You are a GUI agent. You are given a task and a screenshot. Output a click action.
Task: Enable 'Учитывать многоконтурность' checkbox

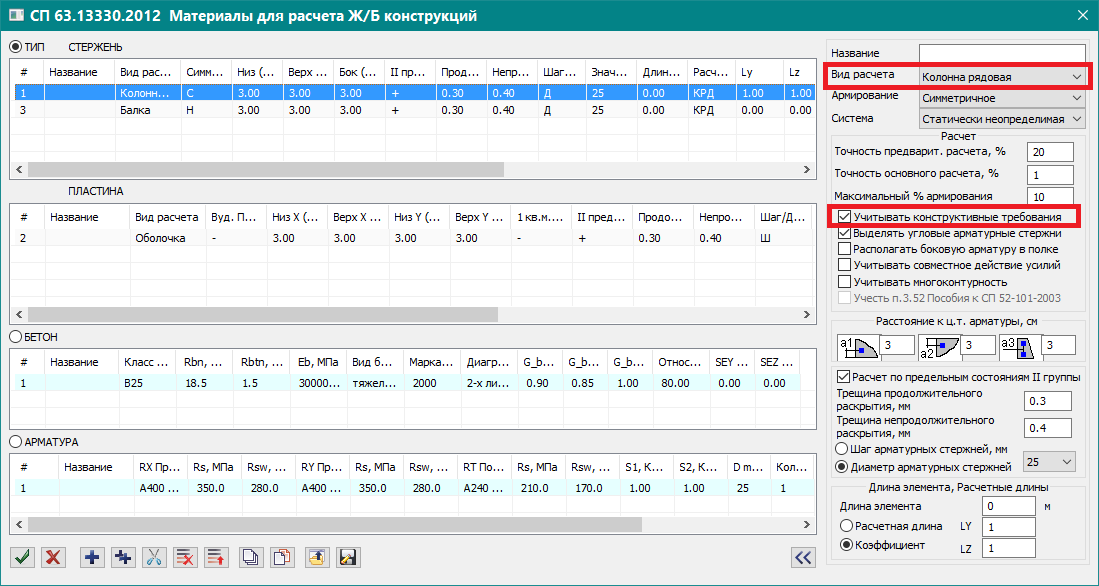(x=846, y=282)
